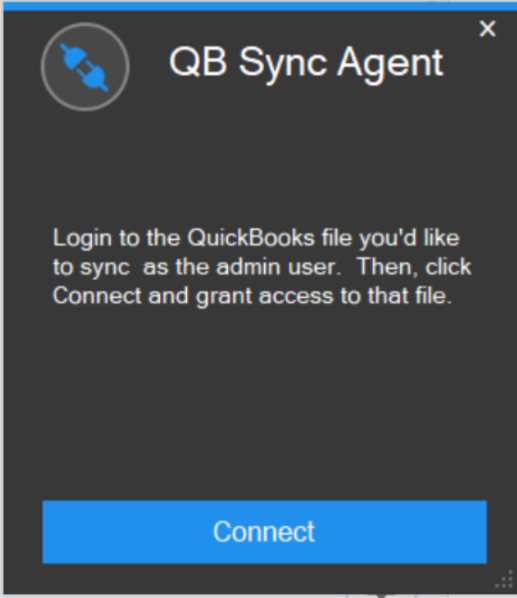Select the word QuickBooks in instructions

coord(251,238)
